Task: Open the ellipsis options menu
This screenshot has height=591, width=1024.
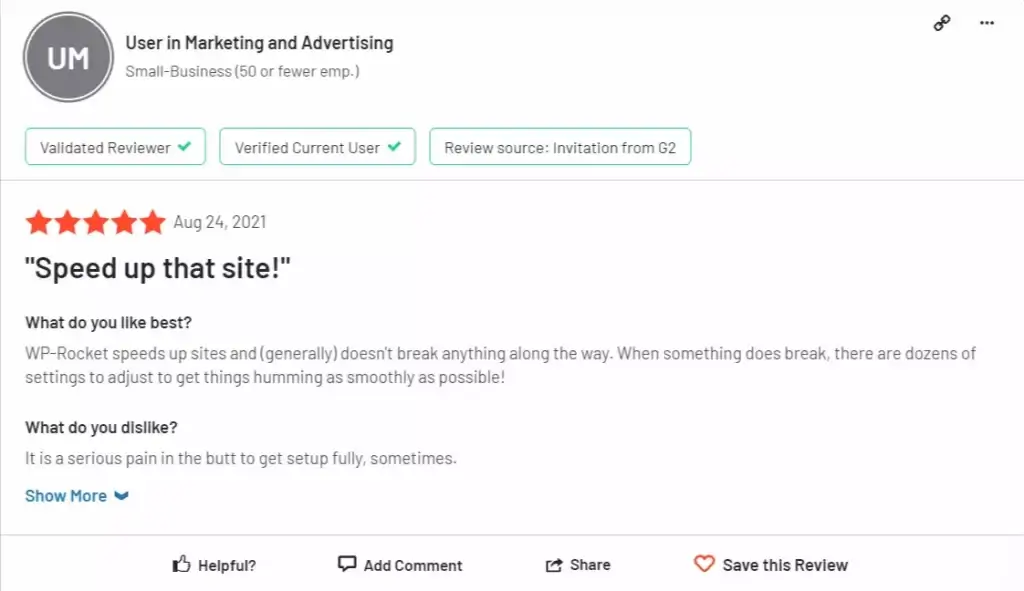Action: tap(986, 22)
